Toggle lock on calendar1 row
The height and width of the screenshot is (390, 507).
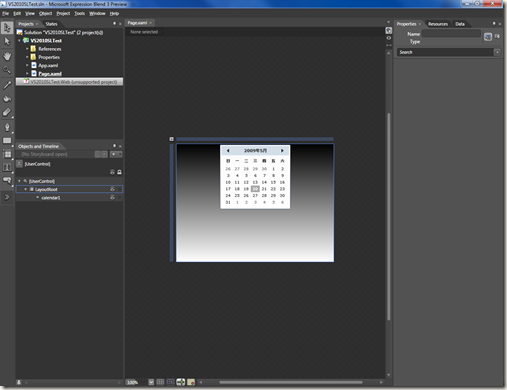(119, 197)
